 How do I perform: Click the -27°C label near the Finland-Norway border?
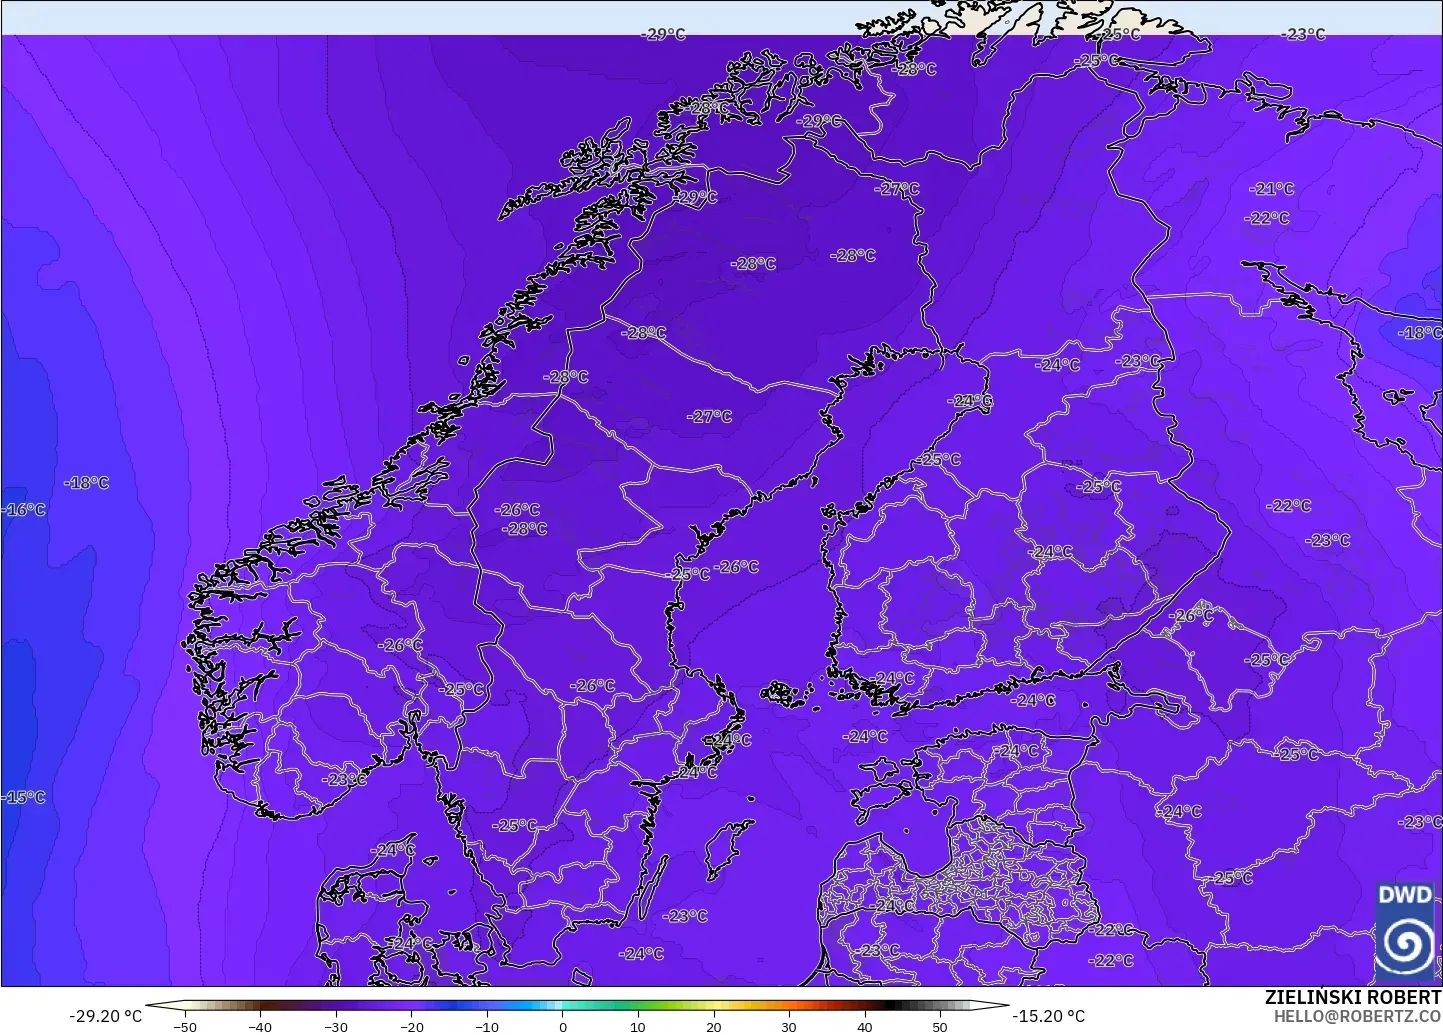[897, 188]
